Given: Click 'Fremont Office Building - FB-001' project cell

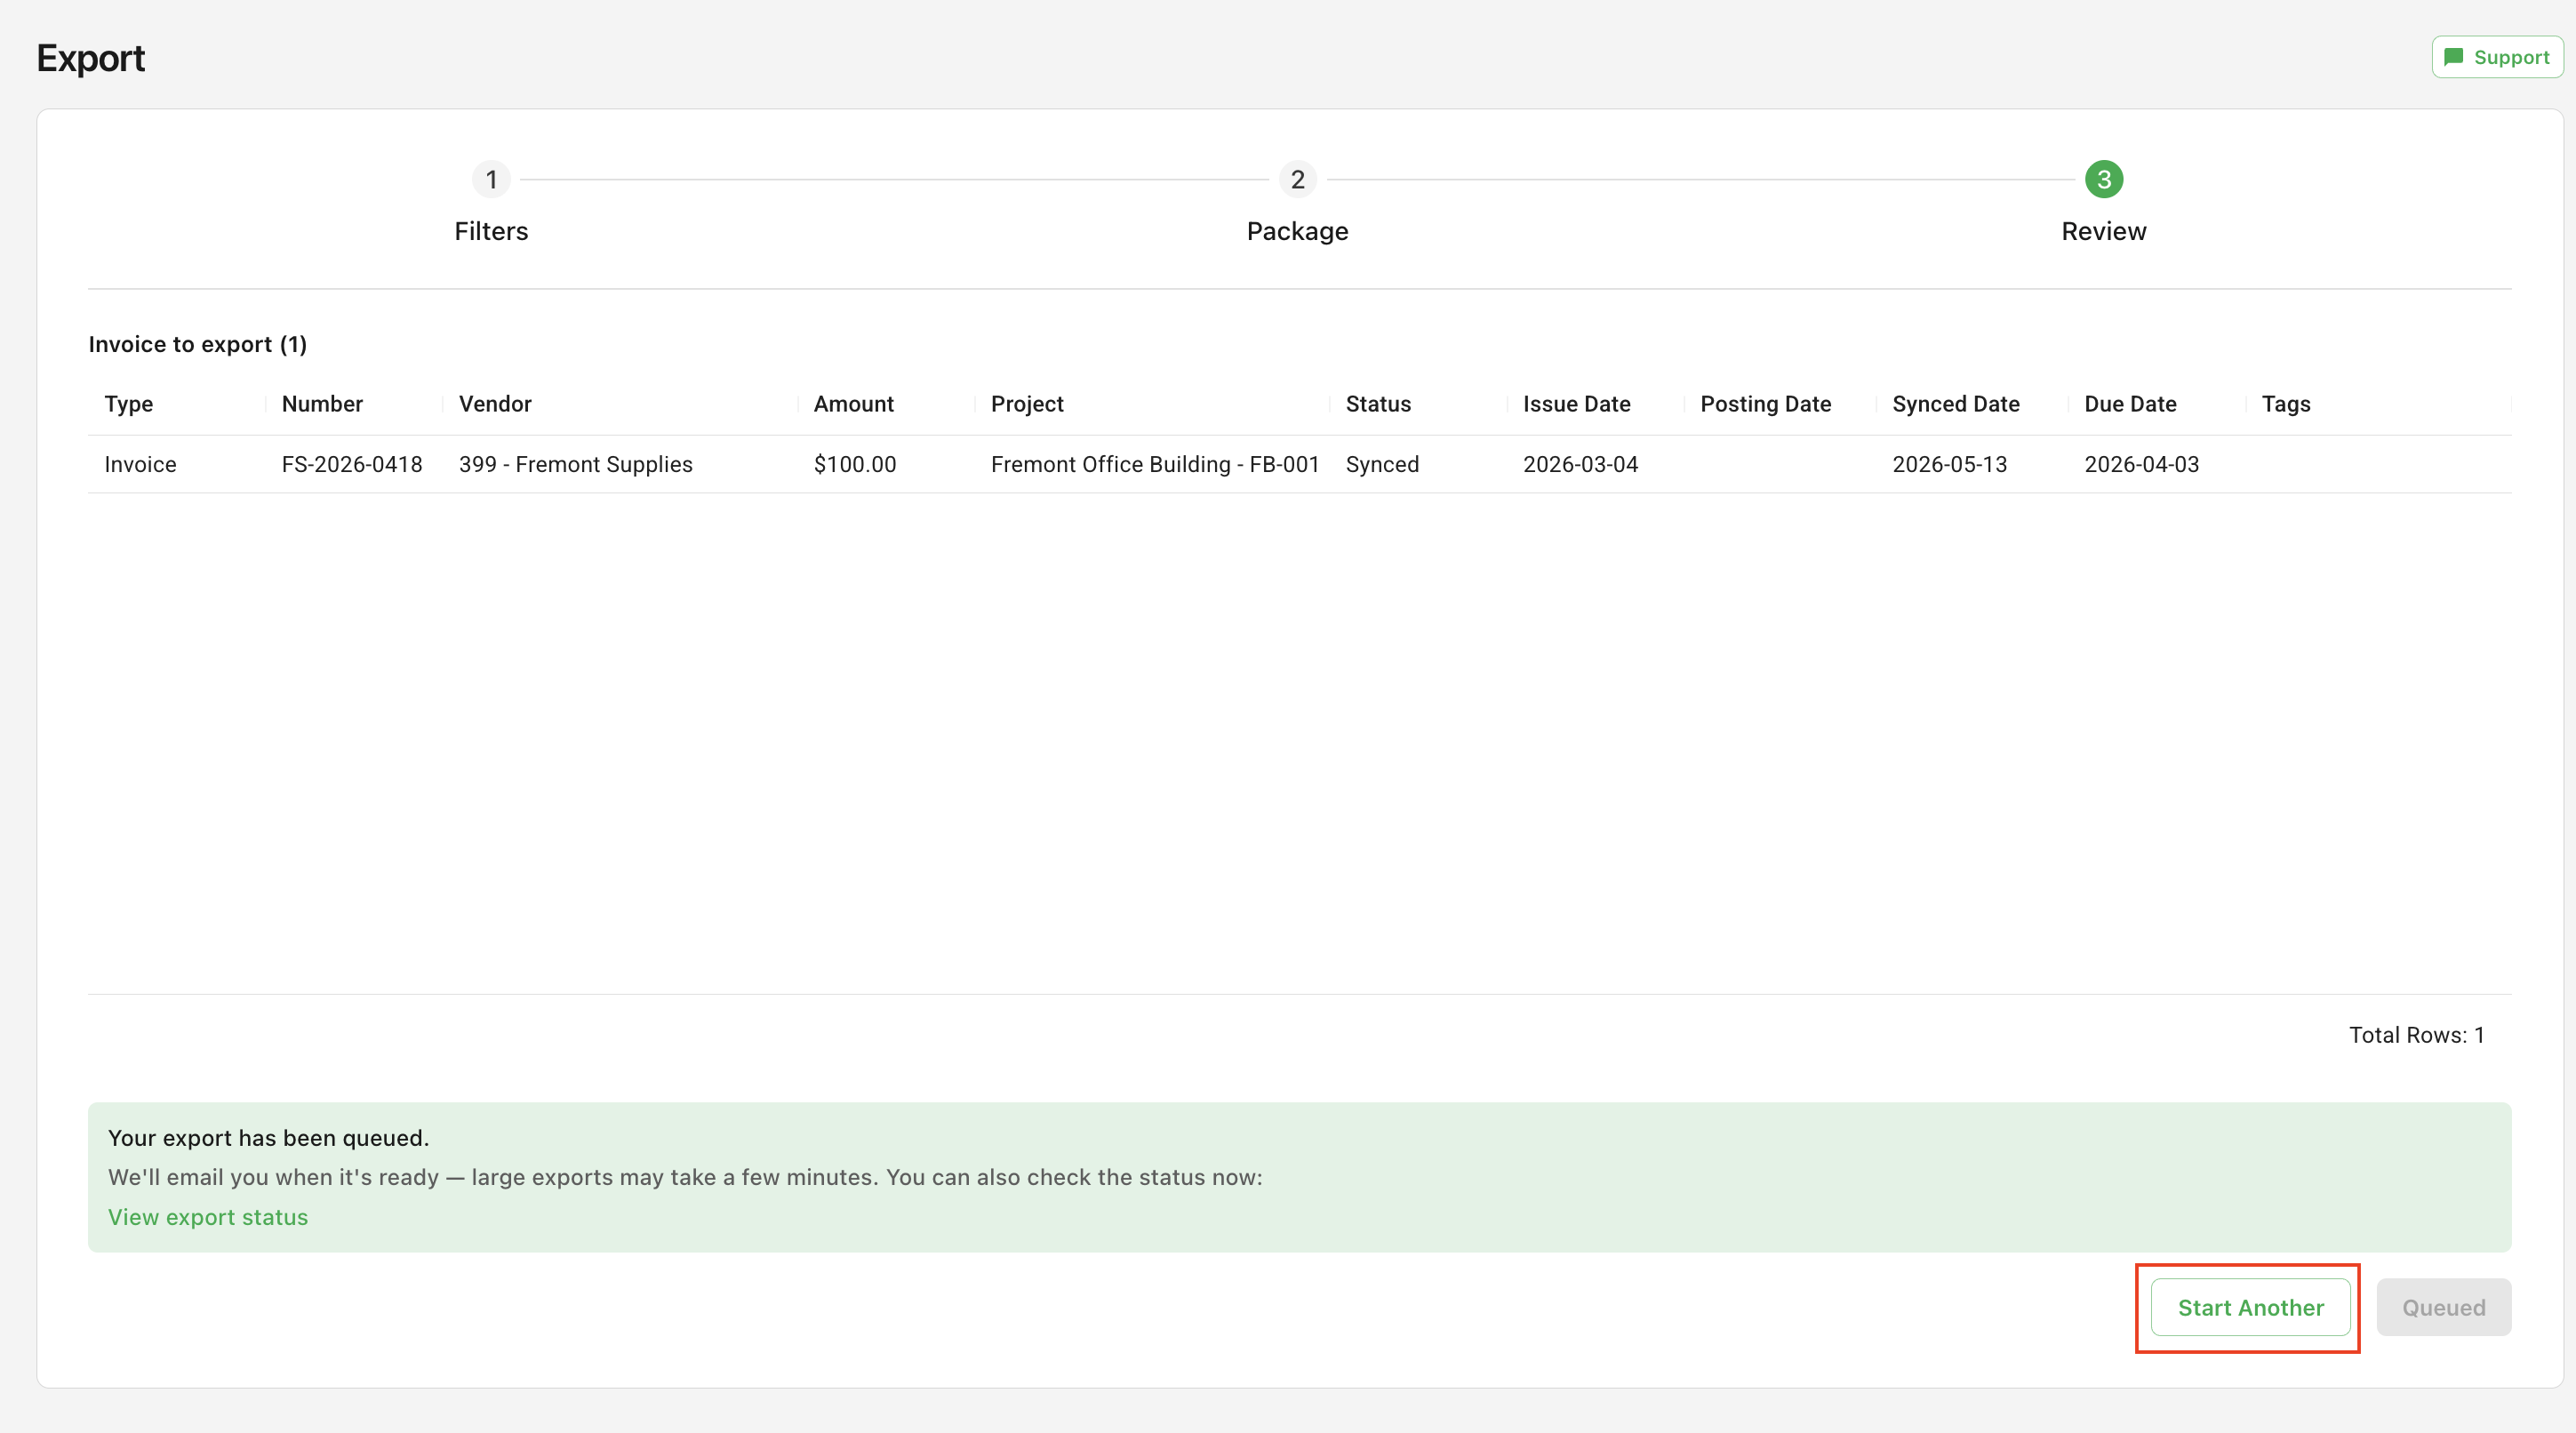Looking at the screenshot, I should [1155, 464].
